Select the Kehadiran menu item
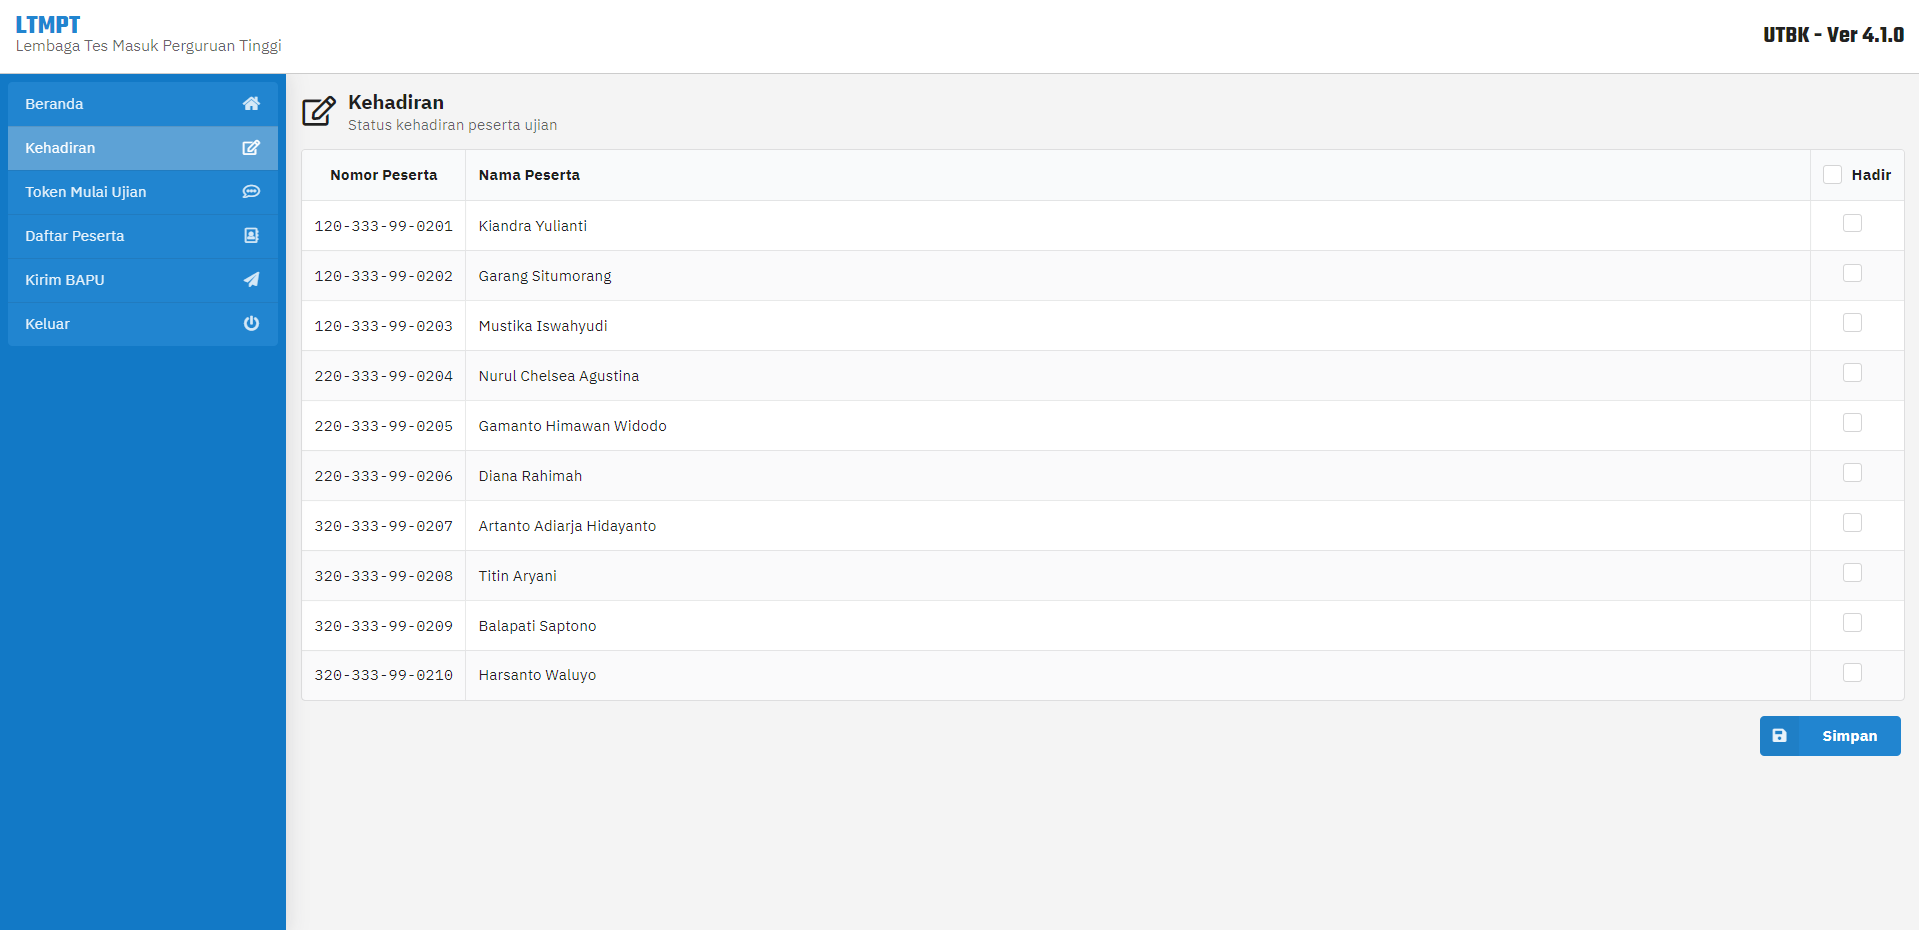Image resolution: width=1919 pixels, height=930 pixels. tap(143, 148)
